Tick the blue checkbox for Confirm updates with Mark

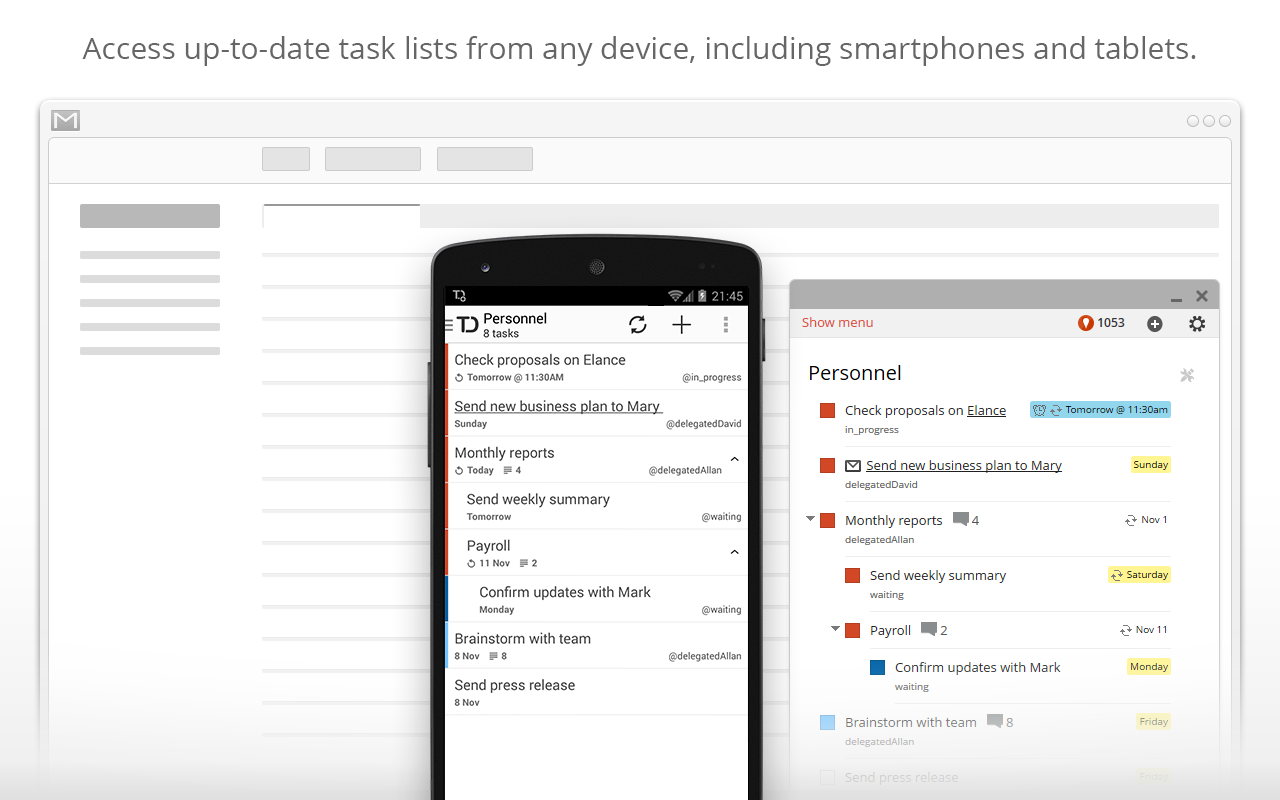coord(877,668)
